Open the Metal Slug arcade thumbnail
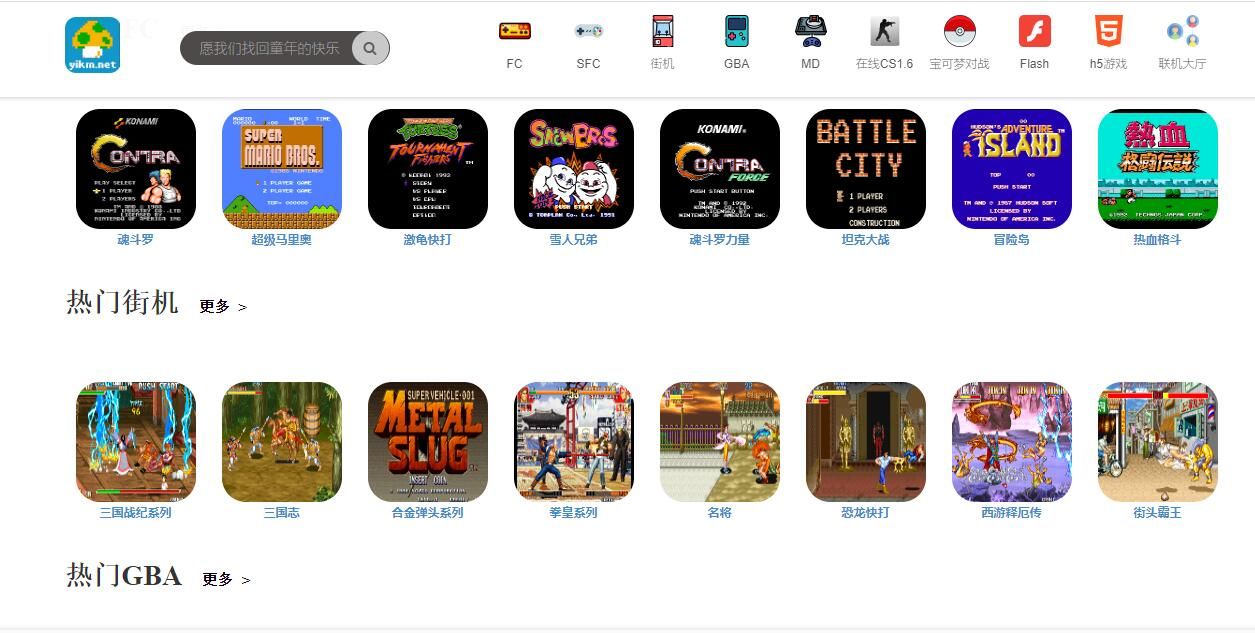1255x633 pixels. click(x=428, y=442)
